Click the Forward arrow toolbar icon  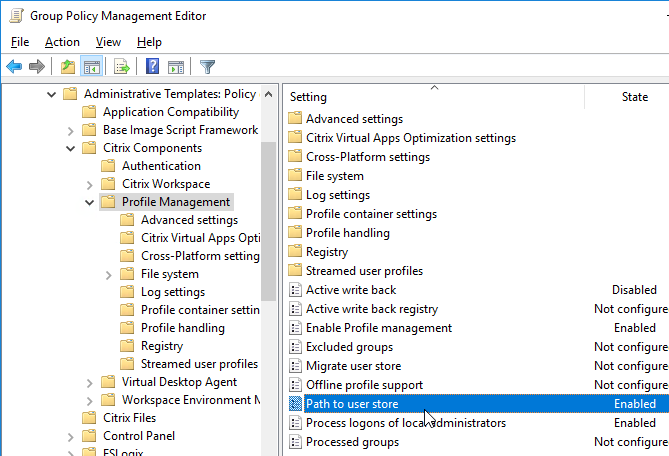pyautogui.click(x=37, y=67)
